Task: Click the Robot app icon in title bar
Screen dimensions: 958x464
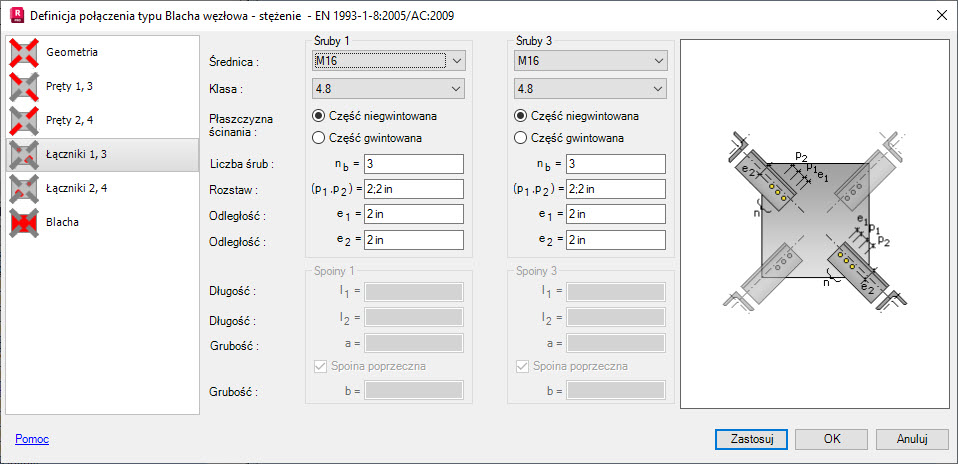Action: coord(14,14)
